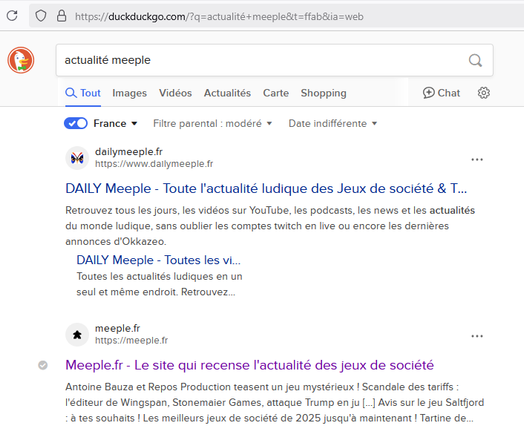Show site security via the padlock icon
The image size is (524, 440).
tap(61, 16)
